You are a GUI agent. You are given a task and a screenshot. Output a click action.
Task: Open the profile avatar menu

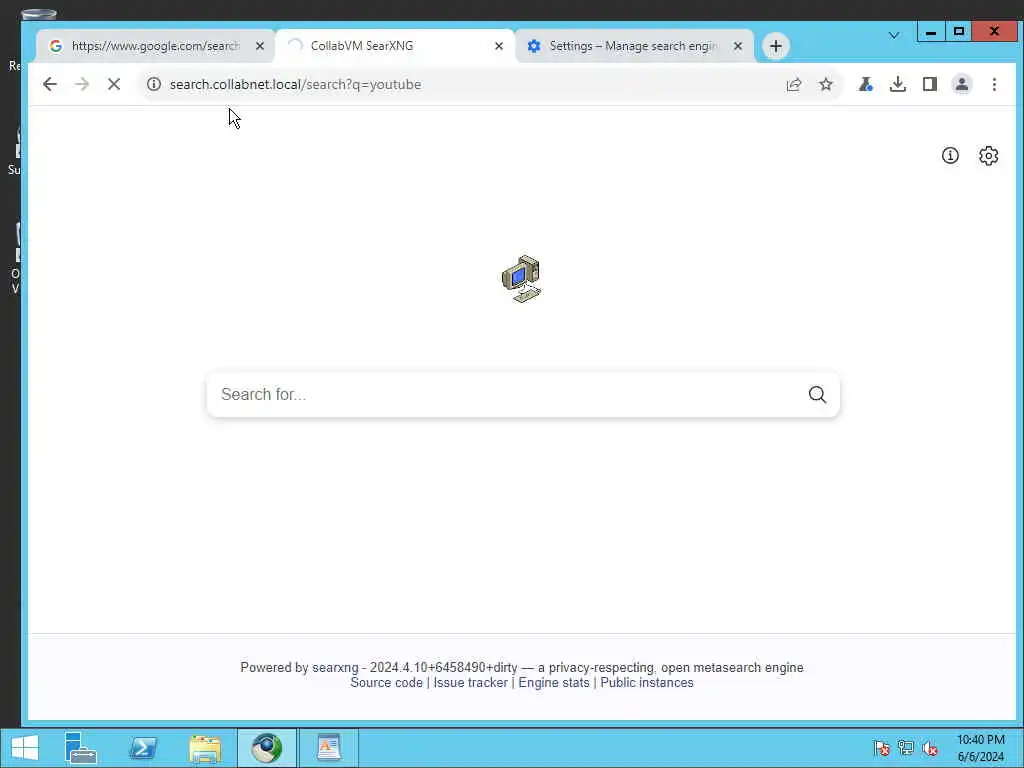point(962,84)
